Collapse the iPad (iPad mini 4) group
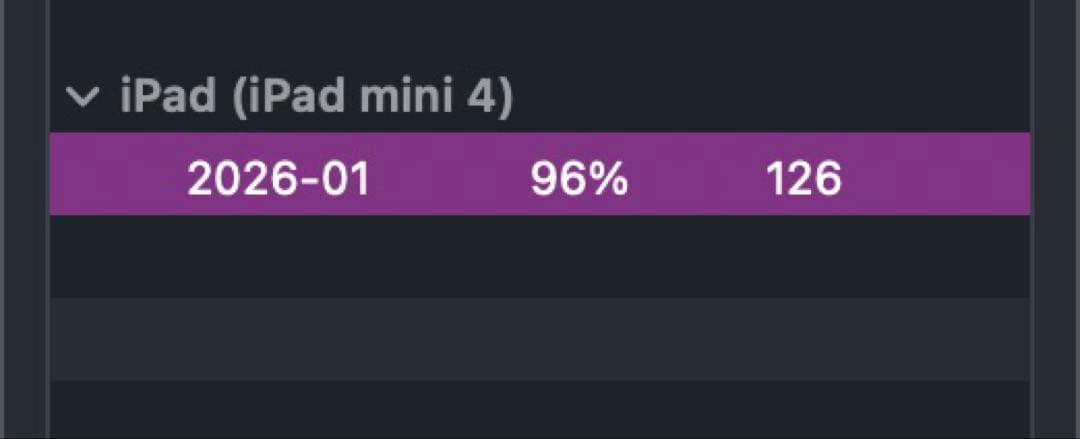 84,97
